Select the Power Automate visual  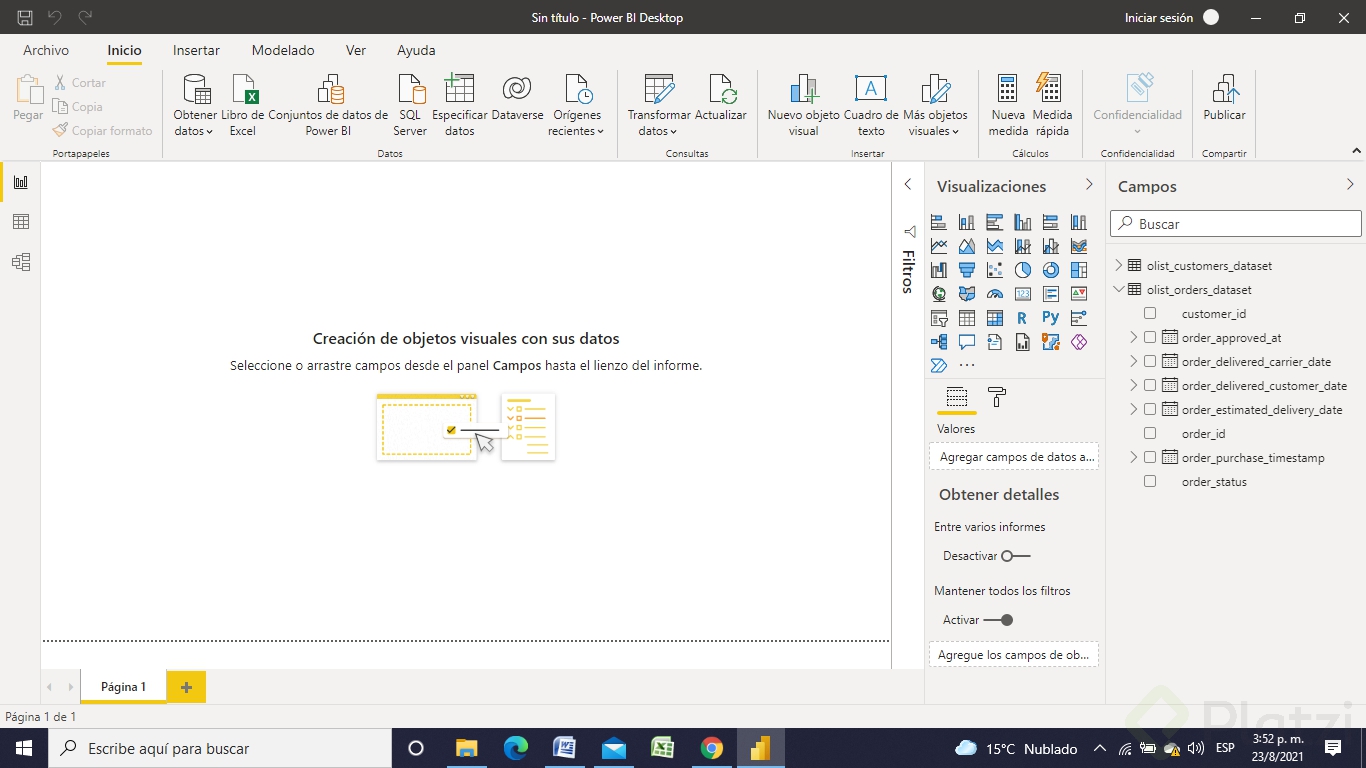tap(938, 366)
